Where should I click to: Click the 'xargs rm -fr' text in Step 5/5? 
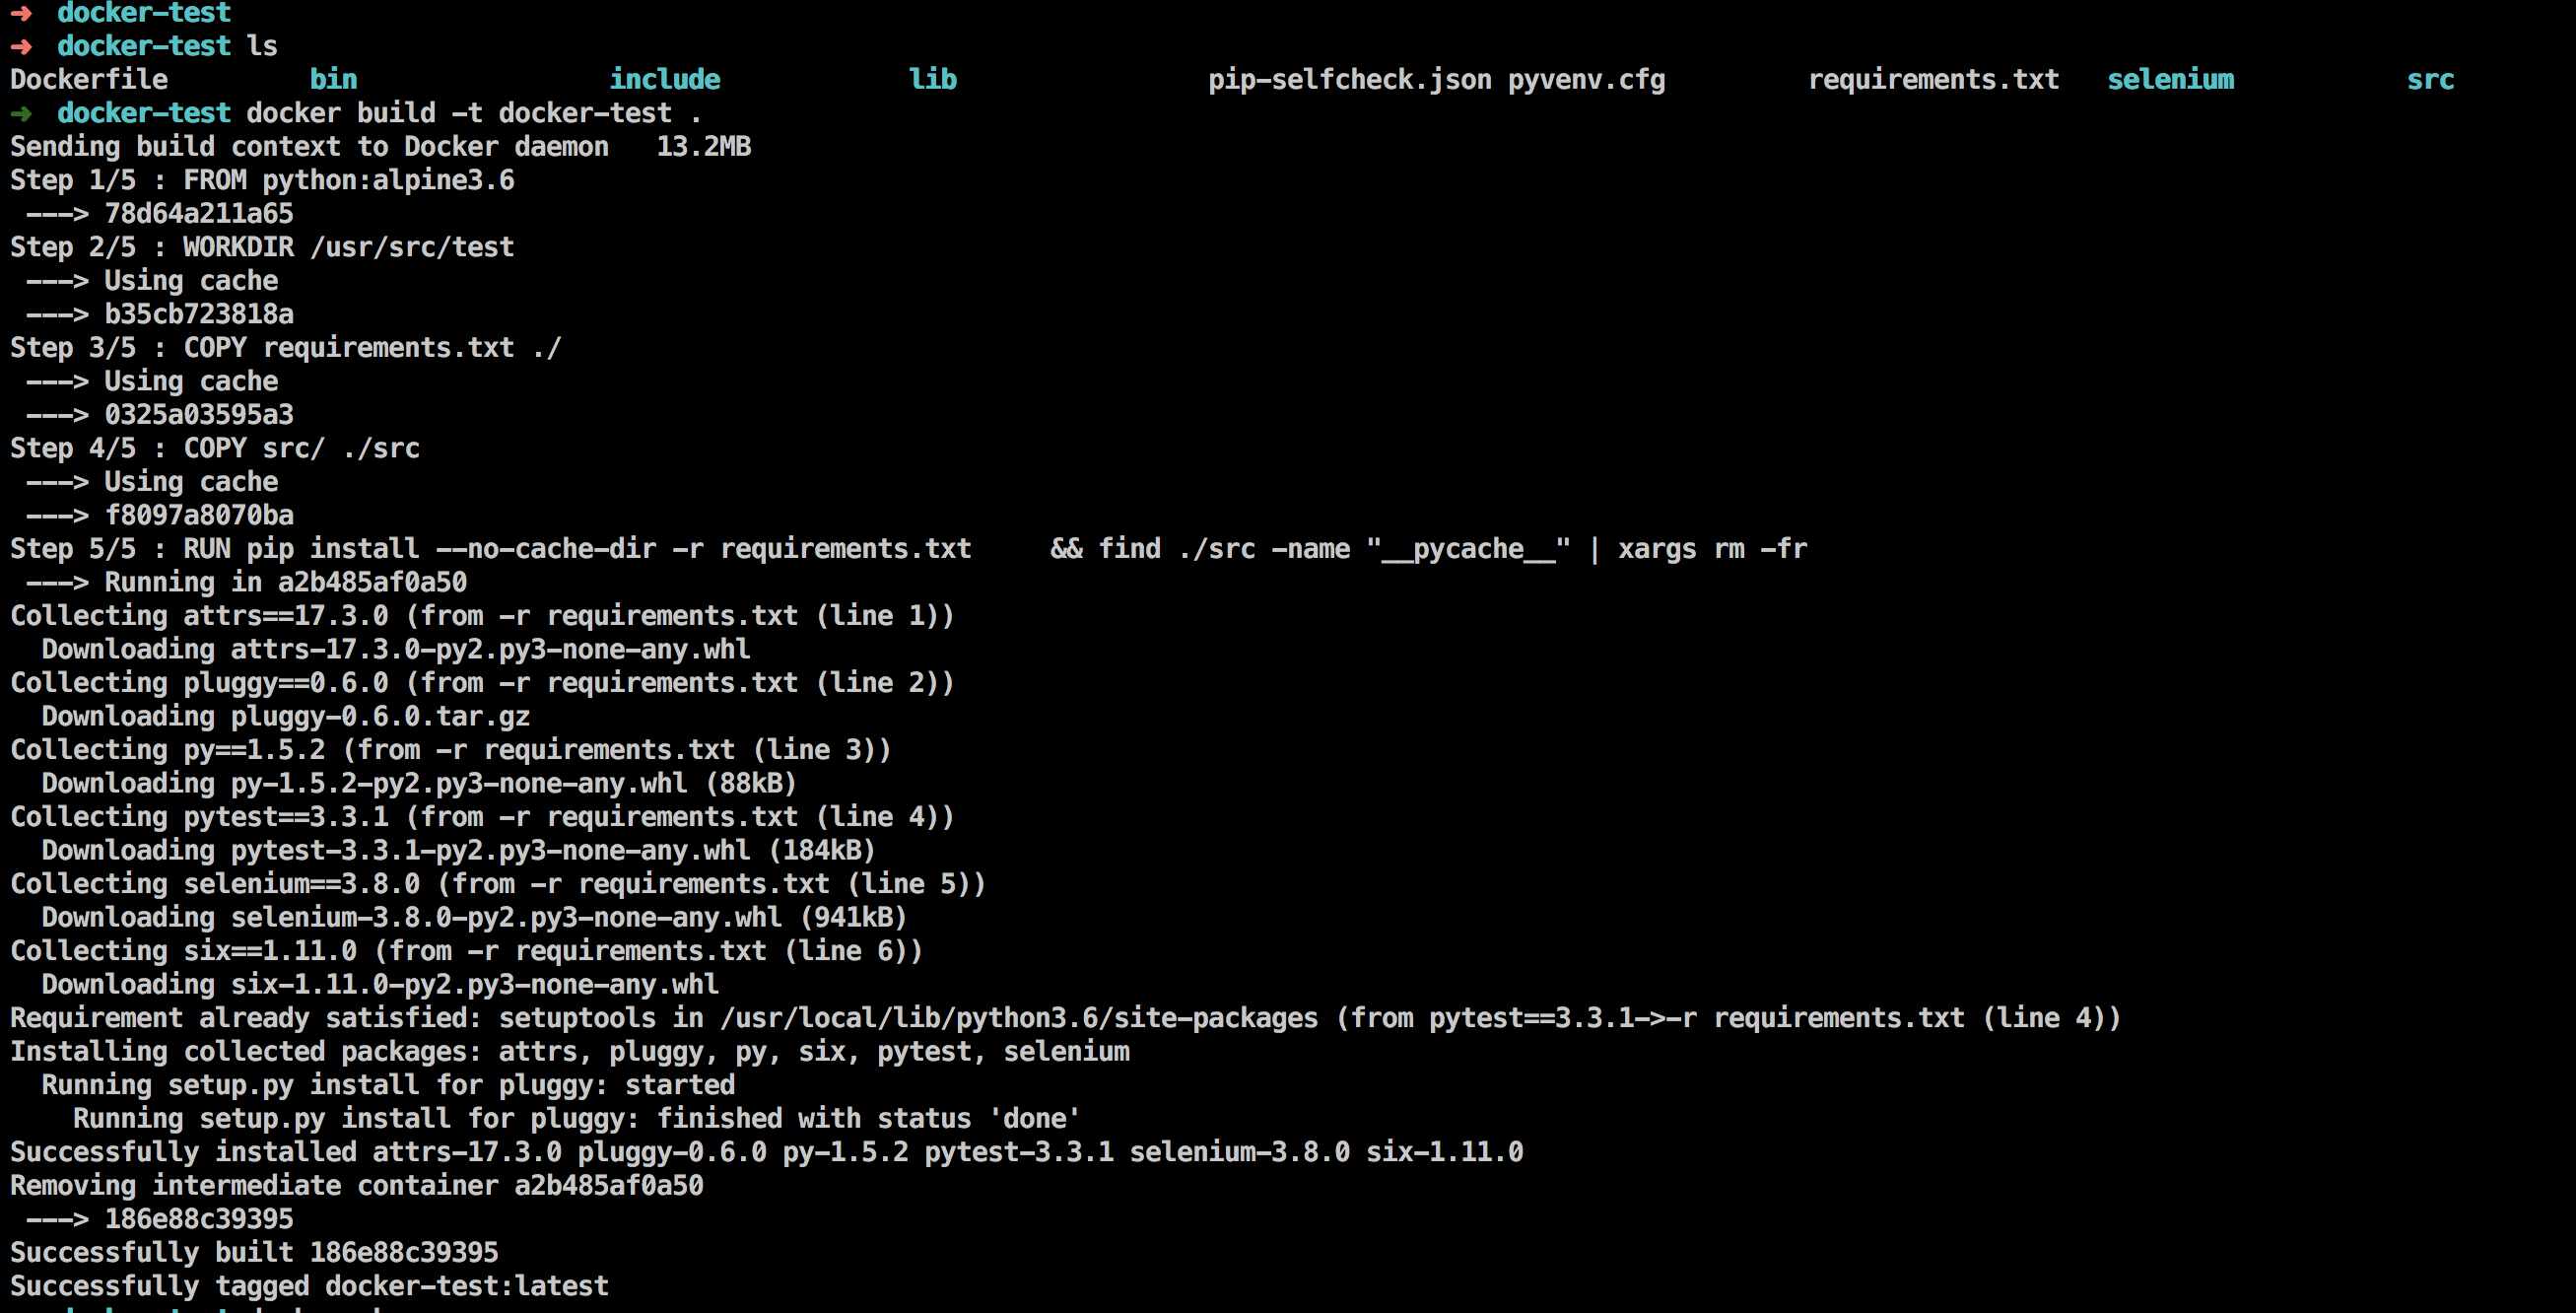tap(1712, 549)
